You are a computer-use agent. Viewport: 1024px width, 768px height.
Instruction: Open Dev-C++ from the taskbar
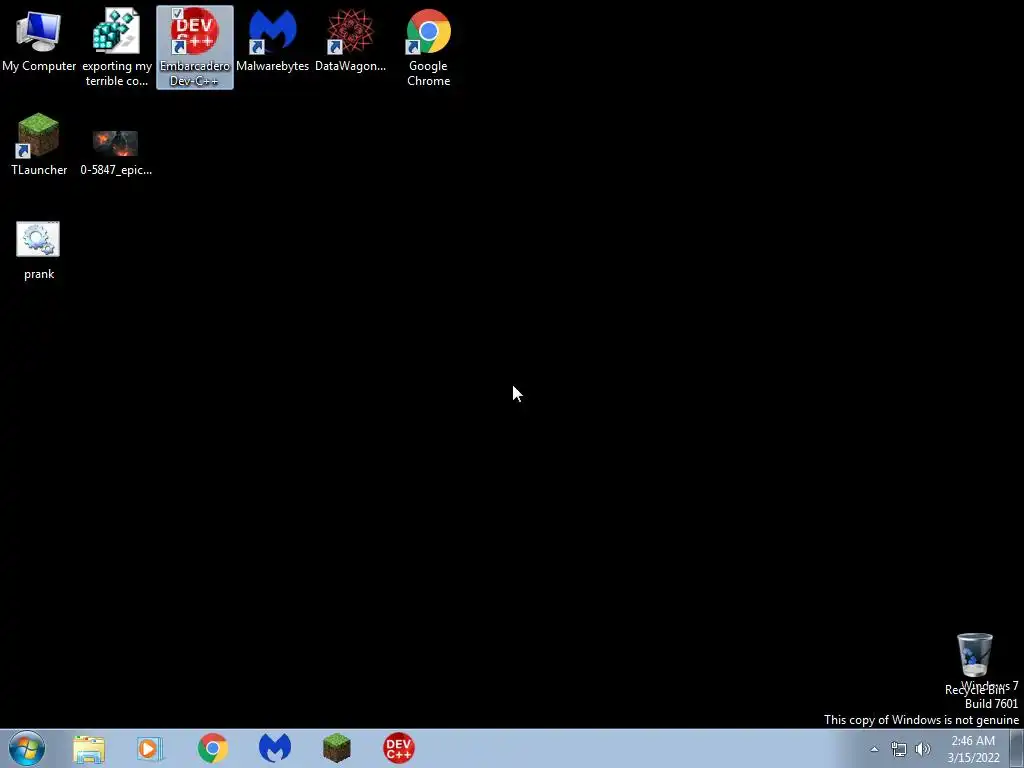398,748
